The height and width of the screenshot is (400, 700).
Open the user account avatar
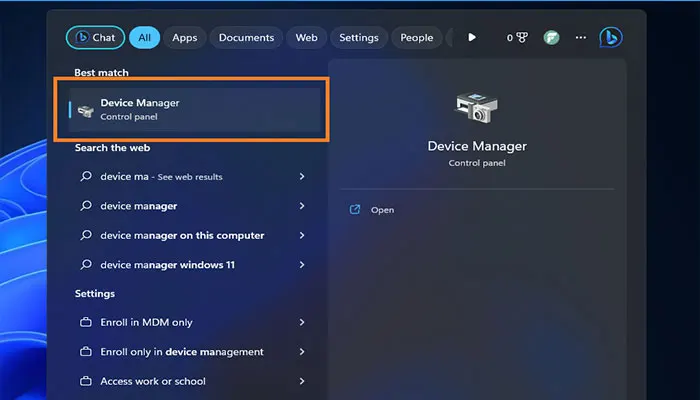[551, 38]
